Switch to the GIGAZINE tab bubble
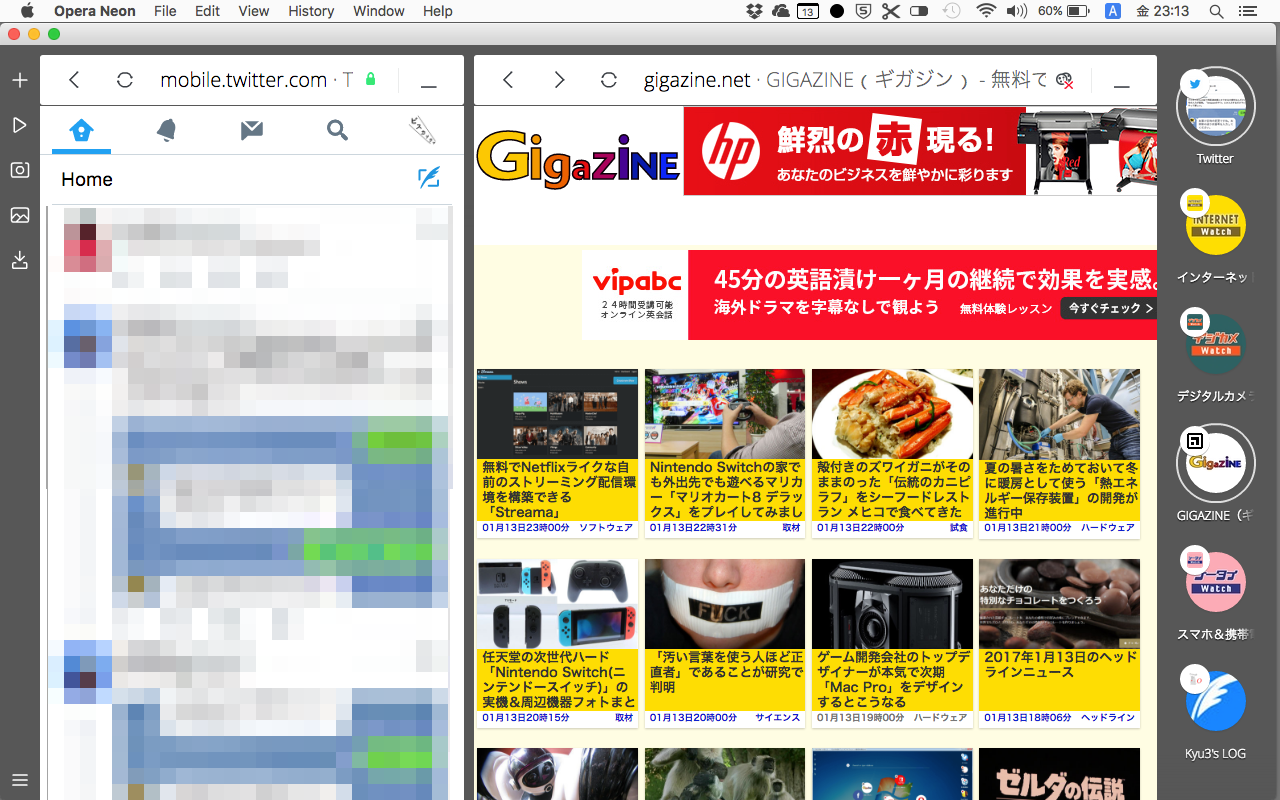 pyautogui.click(x=1215, y=462)
